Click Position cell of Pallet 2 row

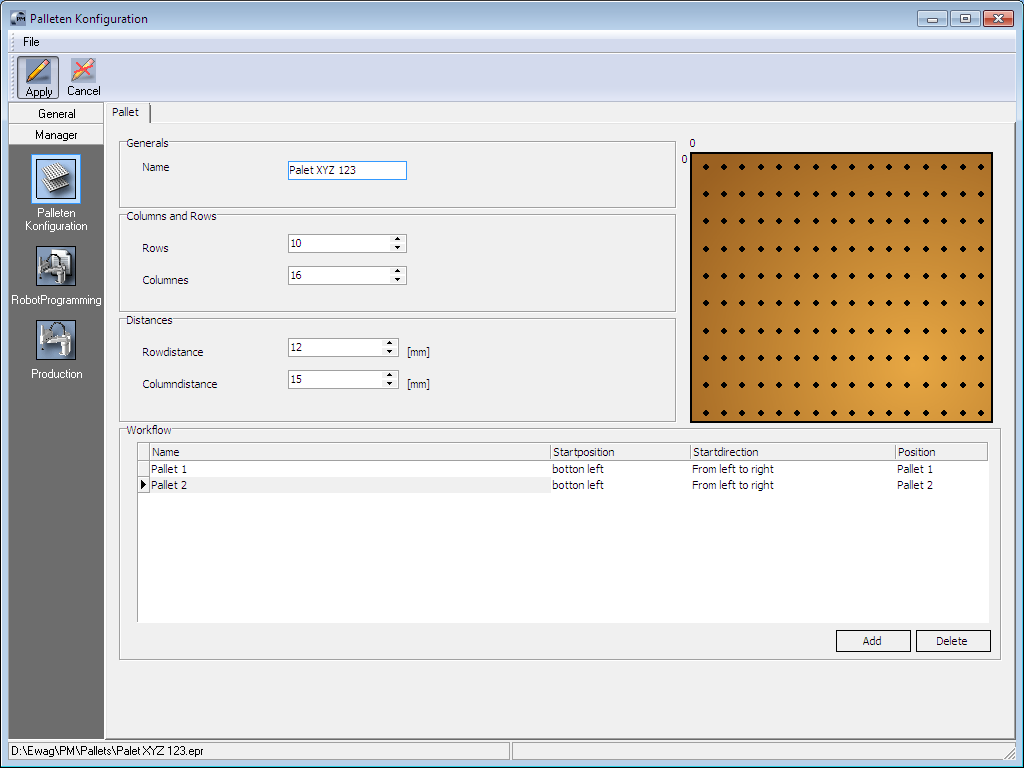click(941, 485)
